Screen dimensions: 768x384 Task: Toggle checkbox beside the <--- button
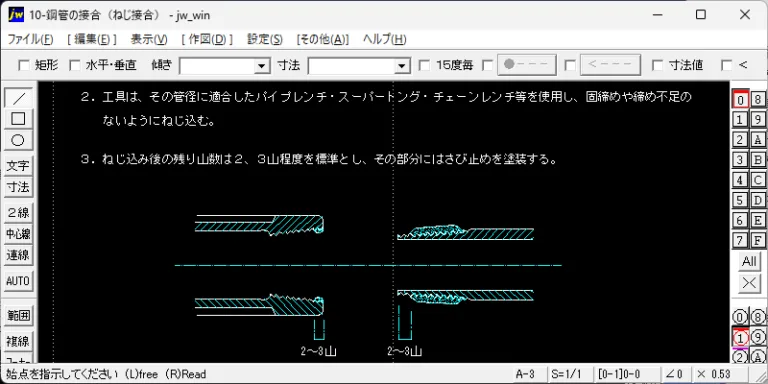pyautogui.click(x=570, y=65)
